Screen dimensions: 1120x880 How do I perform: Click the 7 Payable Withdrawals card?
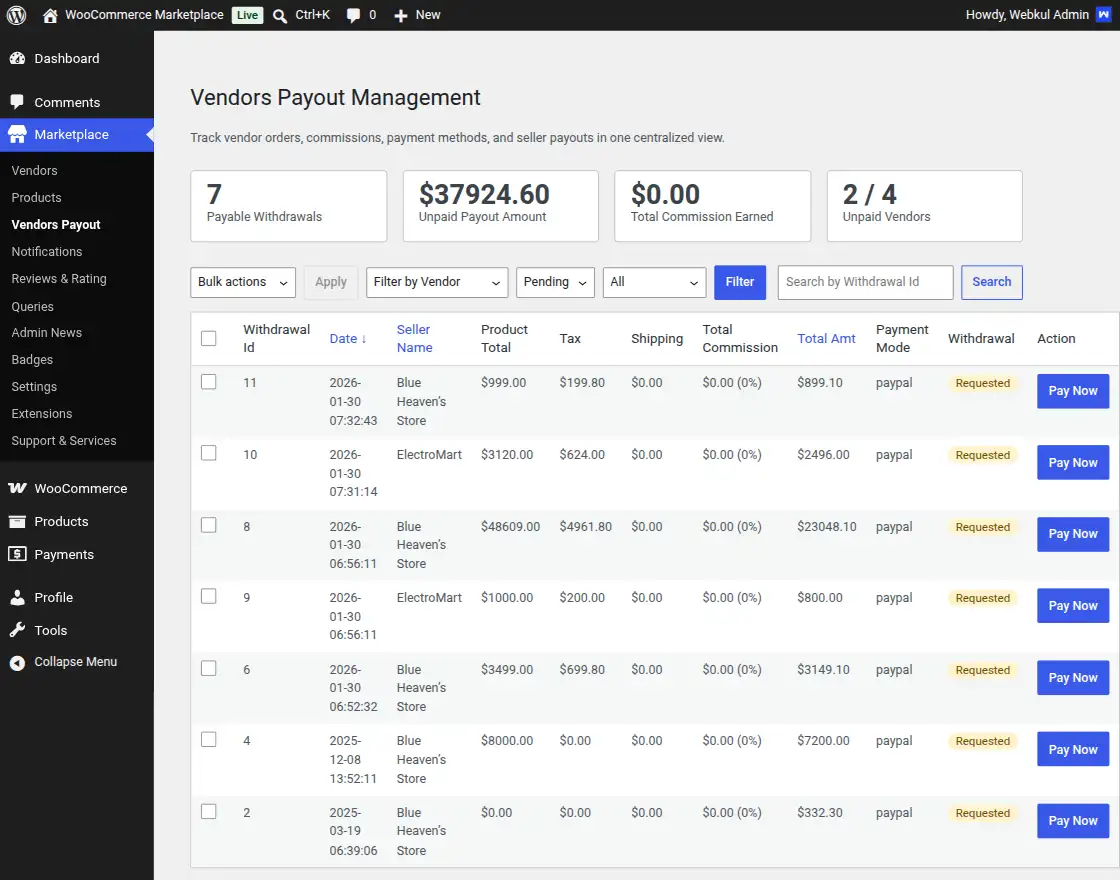(289, 206)
